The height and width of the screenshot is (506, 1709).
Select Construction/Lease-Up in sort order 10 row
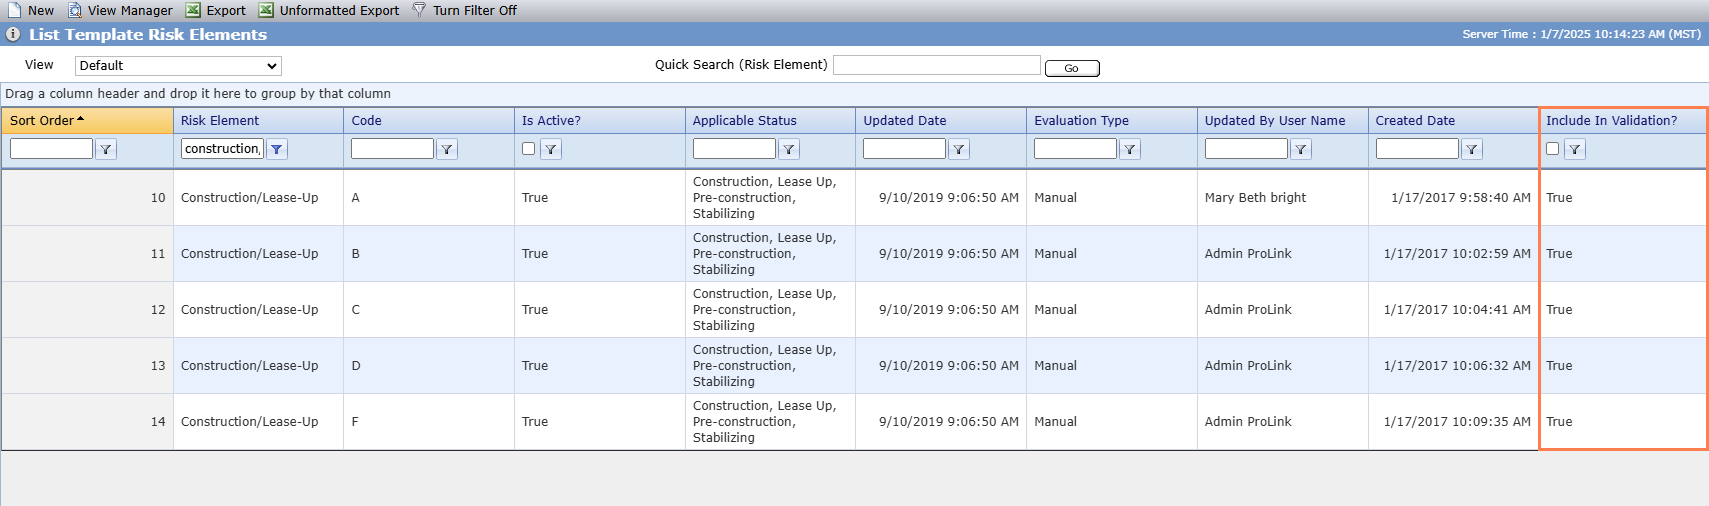click(x=249, y=198)
